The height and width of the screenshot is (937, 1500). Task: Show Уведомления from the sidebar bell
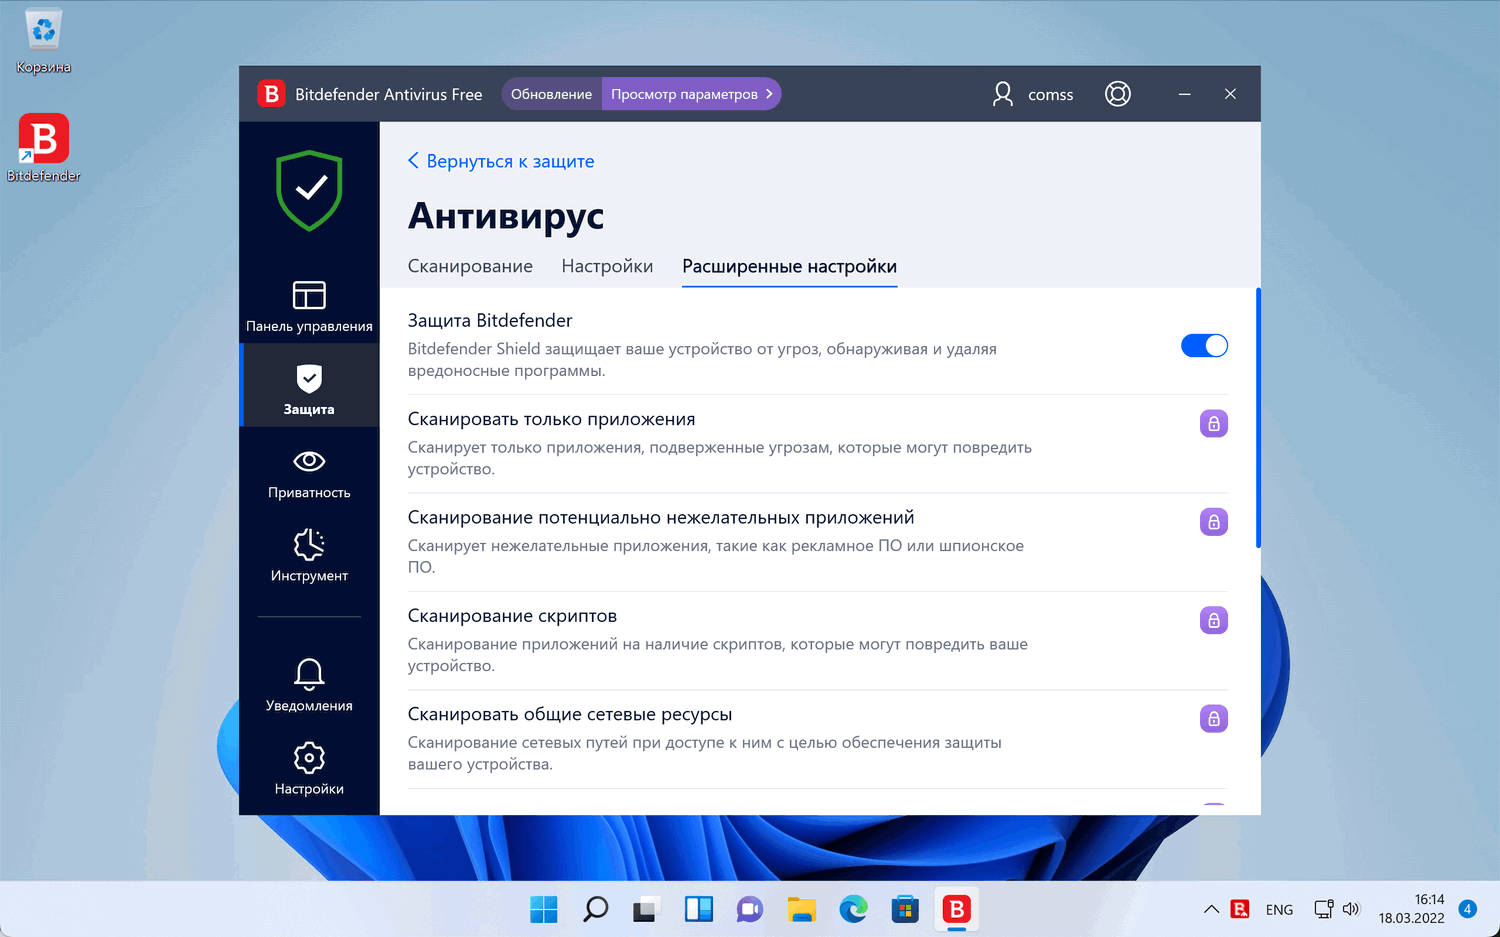pyautogui.click(x=309, y=685)
